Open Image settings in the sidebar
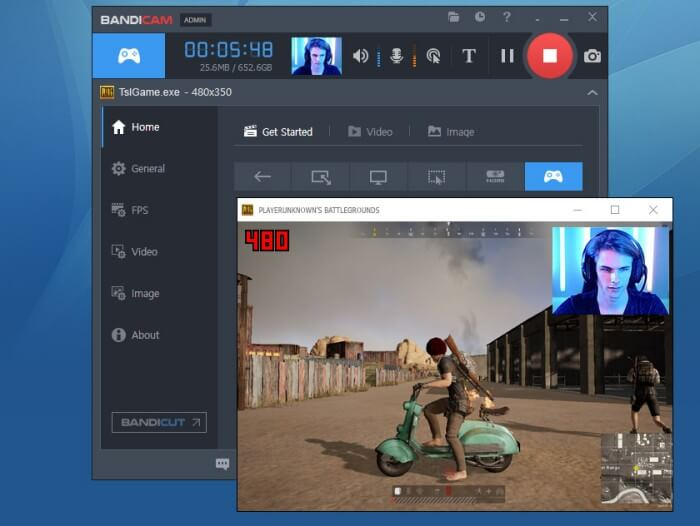 (159, 293)
